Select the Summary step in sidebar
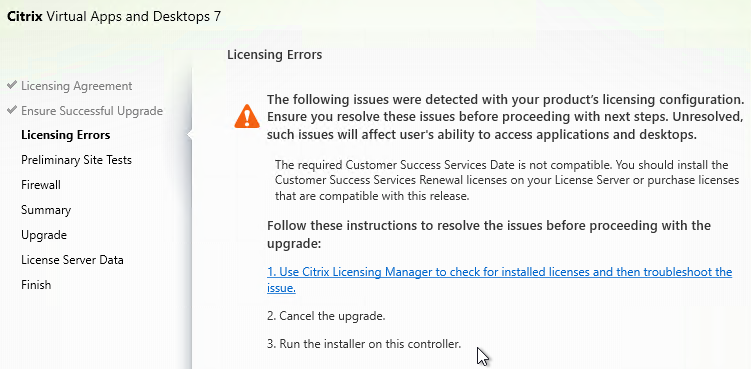This screenshot has width=751, height=369. 46,210
